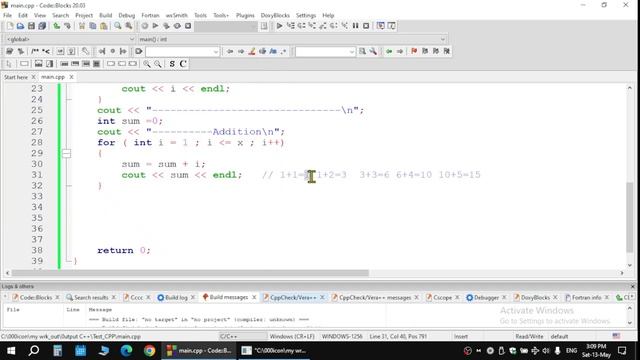Launch Google Chrome from taskbar

click(x=149, y=351)
